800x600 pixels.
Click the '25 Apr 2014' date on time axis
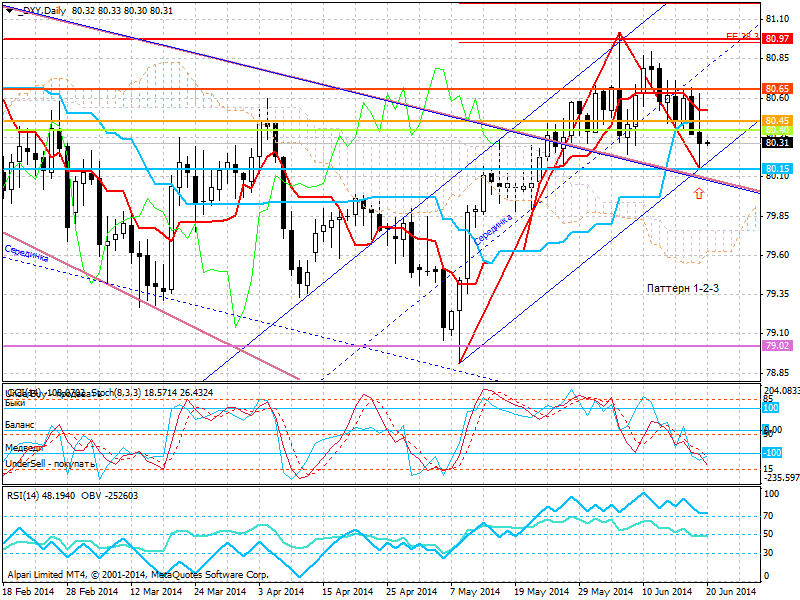pyautogui.click(x=412, y=591)
